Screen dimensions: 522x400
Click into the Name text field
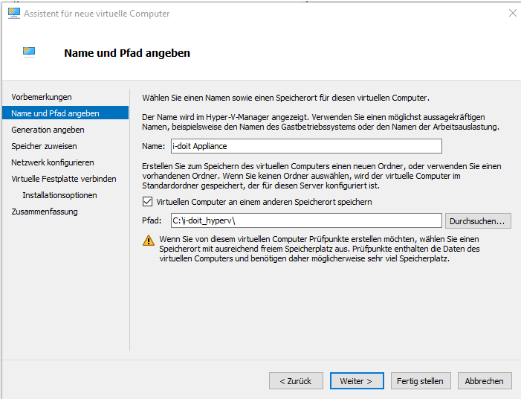[306, 146]
